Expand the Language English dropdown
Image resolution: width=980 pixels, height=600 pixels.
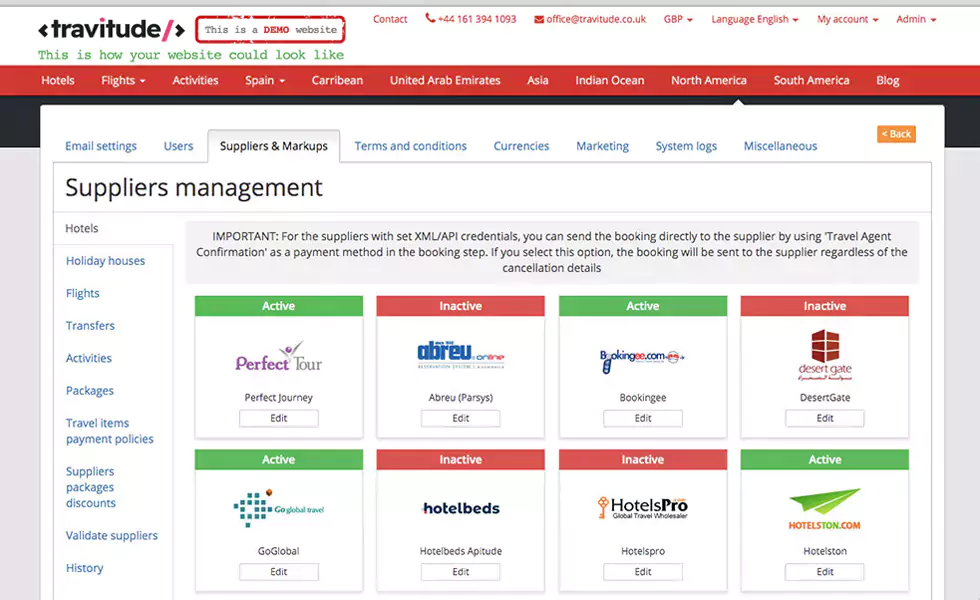755,19
